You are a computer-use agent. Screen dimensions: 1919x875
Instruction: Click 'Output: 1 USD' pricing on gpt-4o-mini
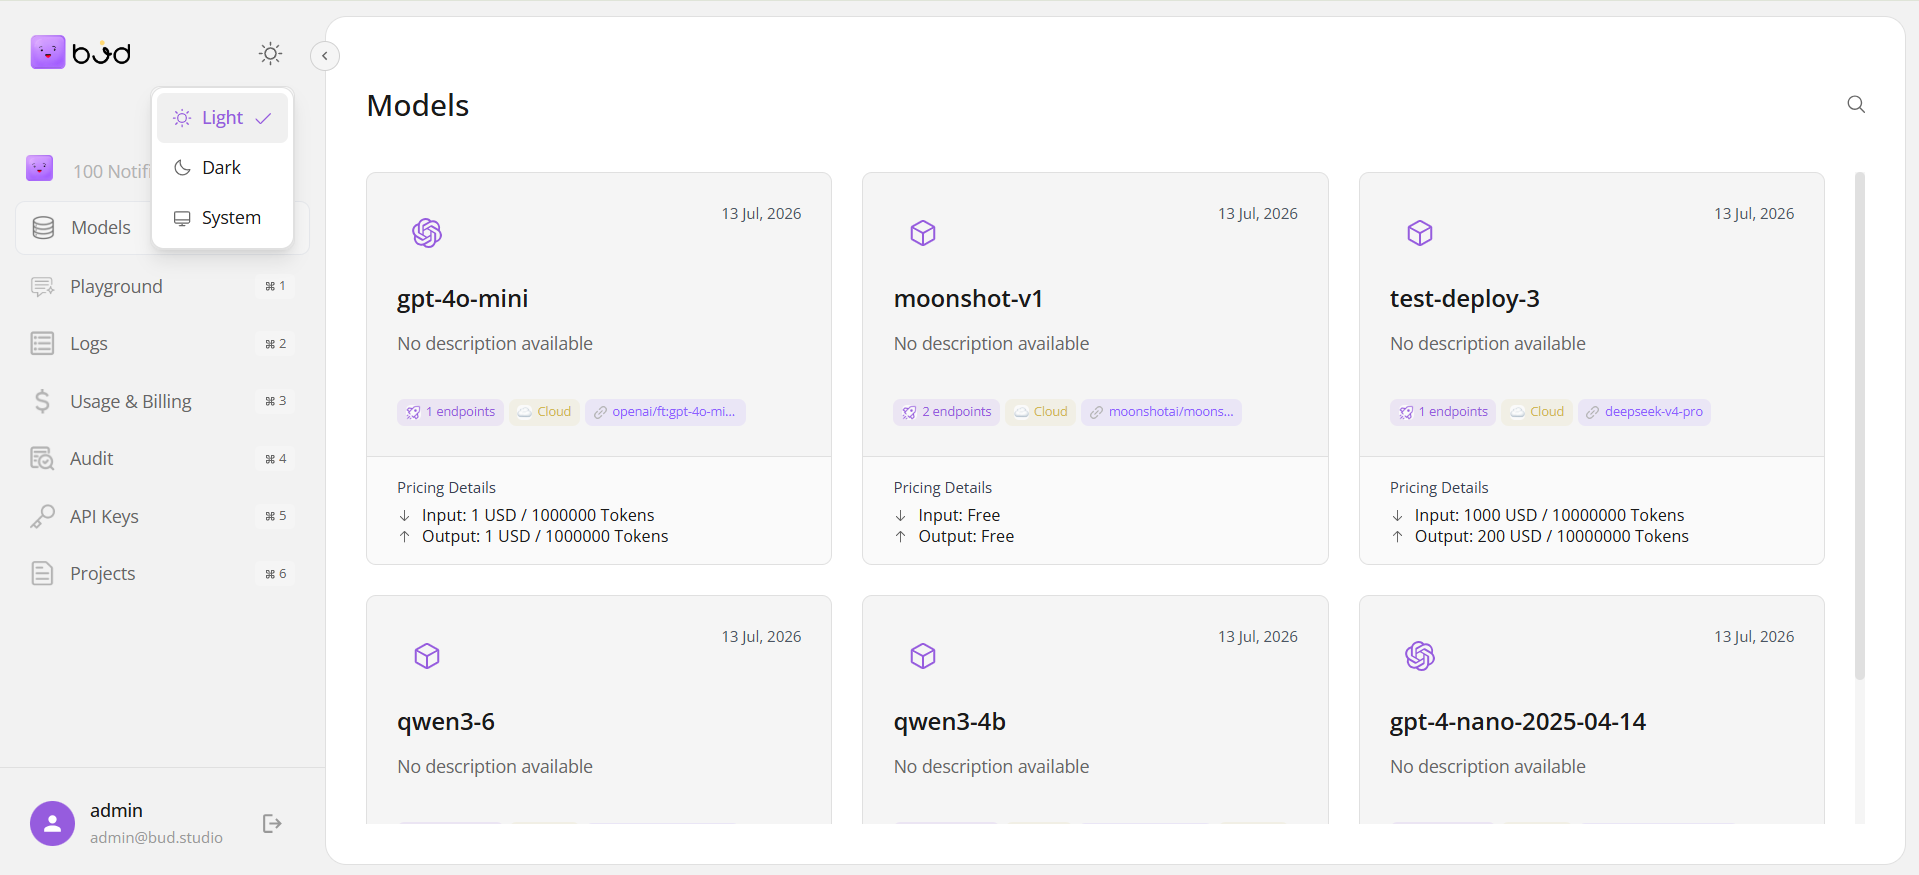tap(545, 537)
